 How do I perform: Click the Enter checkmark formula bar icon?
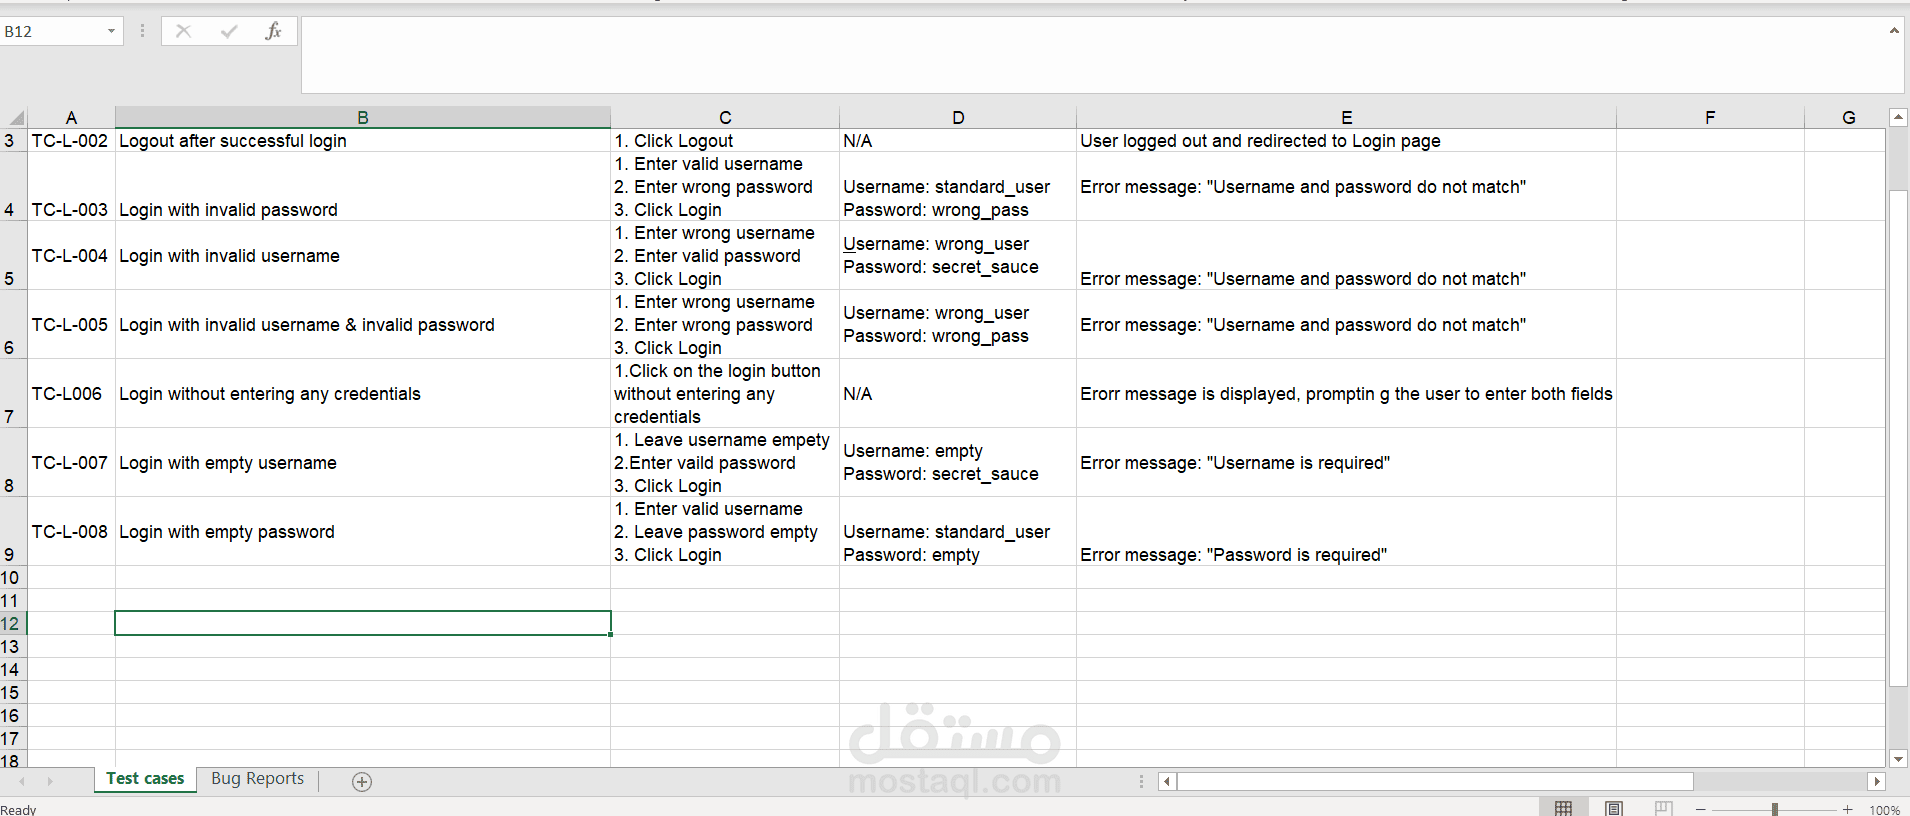coord(229,31)
